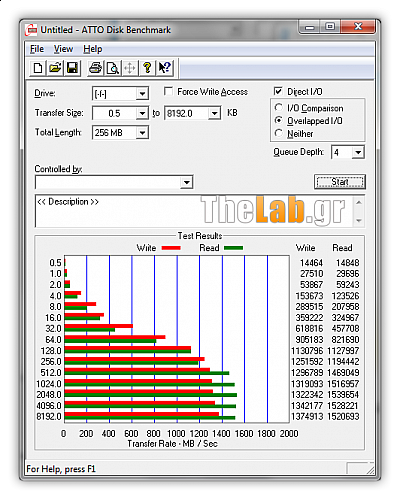Click the 128.0 transfer size row label
The image size is (400, 500).
click(x=51, y=351)
